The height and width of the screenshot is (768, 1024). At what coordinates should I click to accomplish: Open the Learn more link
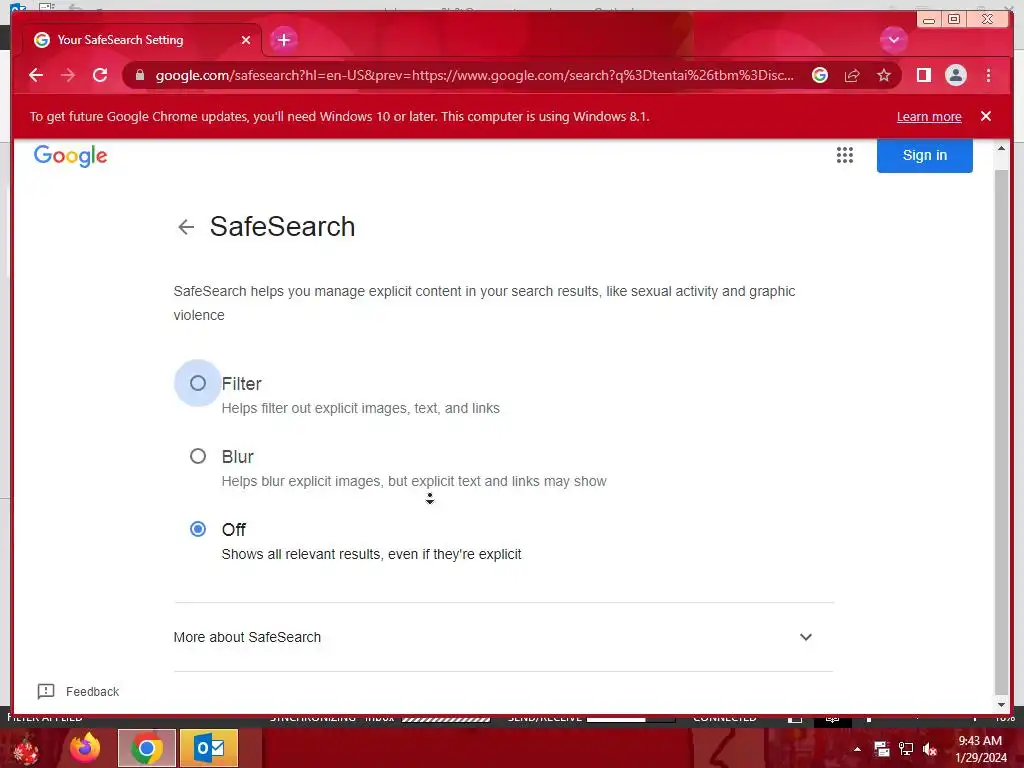click(x=929, y=117)
